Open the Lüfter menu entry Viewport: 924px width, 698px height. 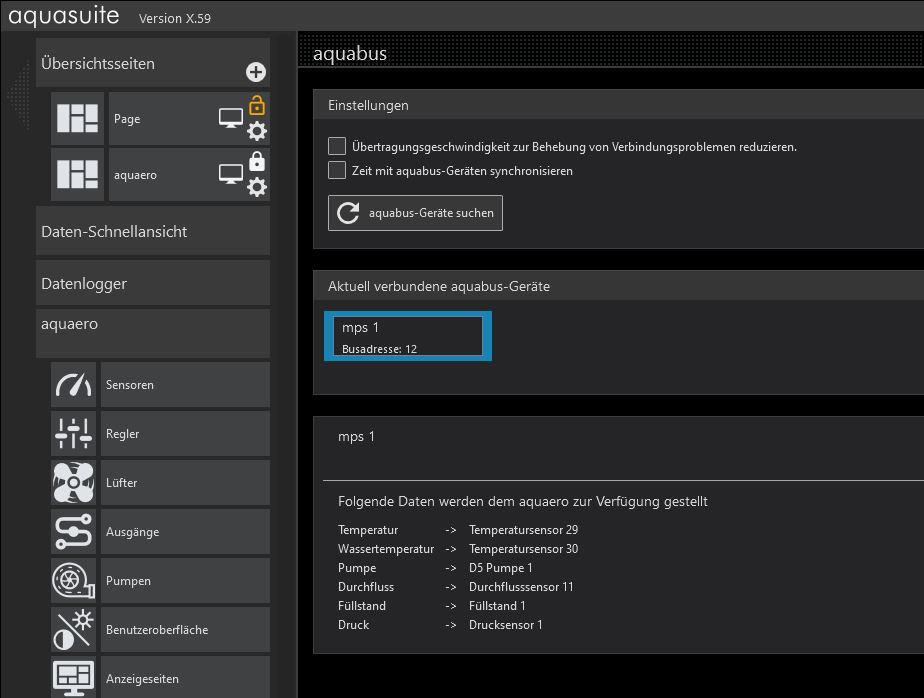[185, 482]
